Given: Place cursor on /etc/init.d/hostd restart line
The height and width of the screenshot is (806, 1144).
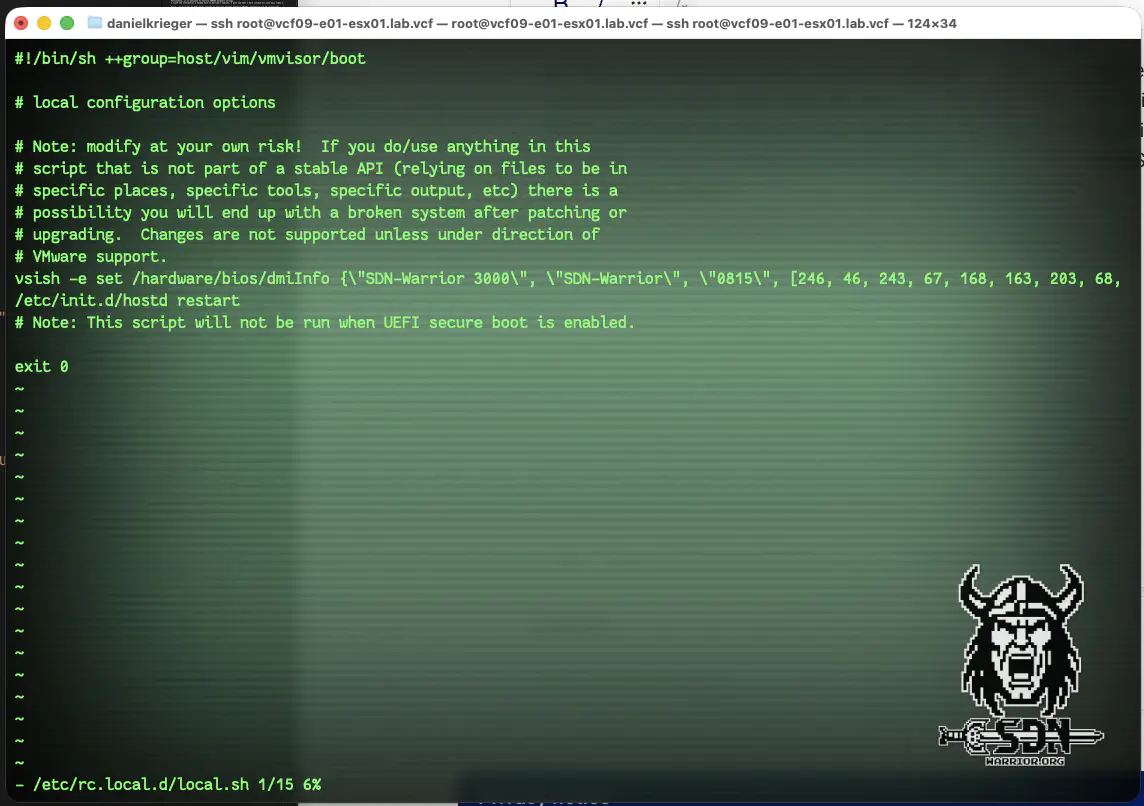Looking at the screenshot, I should [127, 301].
